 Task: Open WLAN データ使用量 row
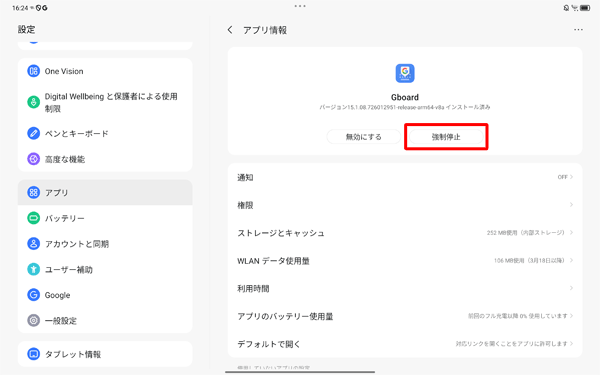click(x=405, y=261)
